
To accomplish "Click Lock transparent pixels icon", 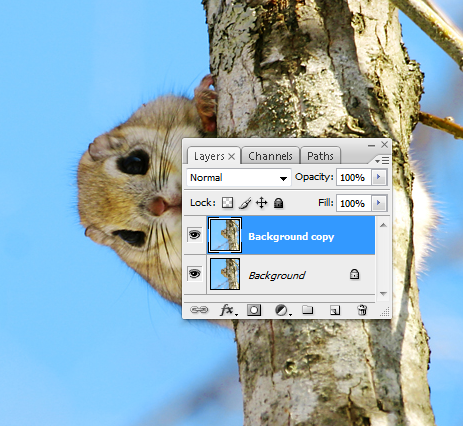I will (227, 203).
